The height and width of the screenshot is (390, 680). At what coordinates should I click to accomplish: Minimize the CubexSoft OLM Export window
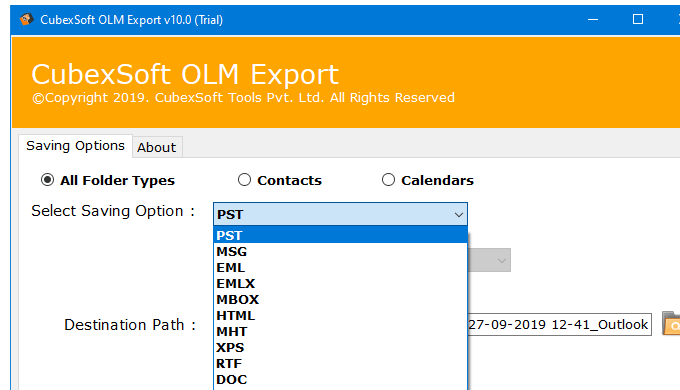click(x=593, y=20)
